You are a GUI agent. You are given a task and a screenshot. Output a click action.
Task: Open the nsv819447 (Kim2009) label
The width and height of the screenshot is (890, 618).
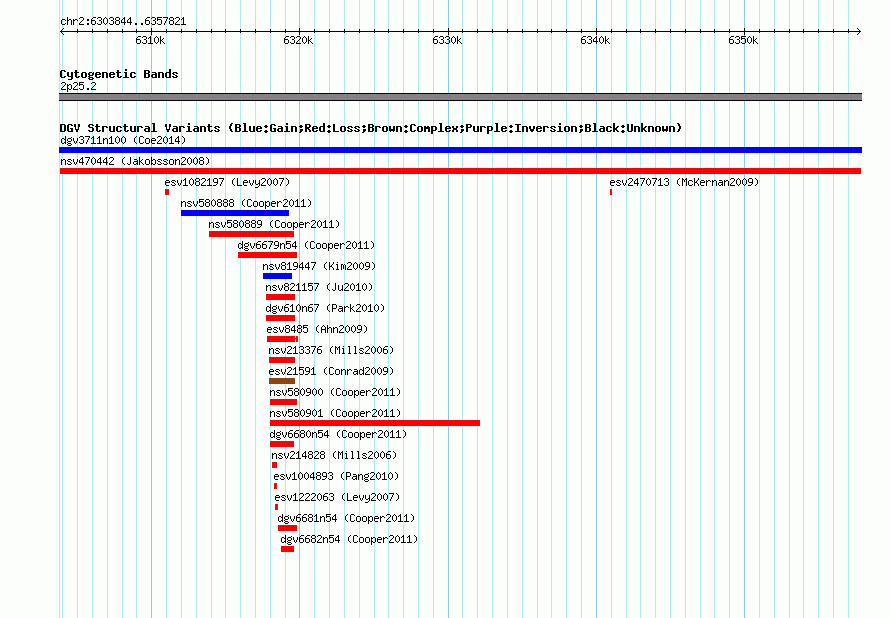(x=319, y=266)
